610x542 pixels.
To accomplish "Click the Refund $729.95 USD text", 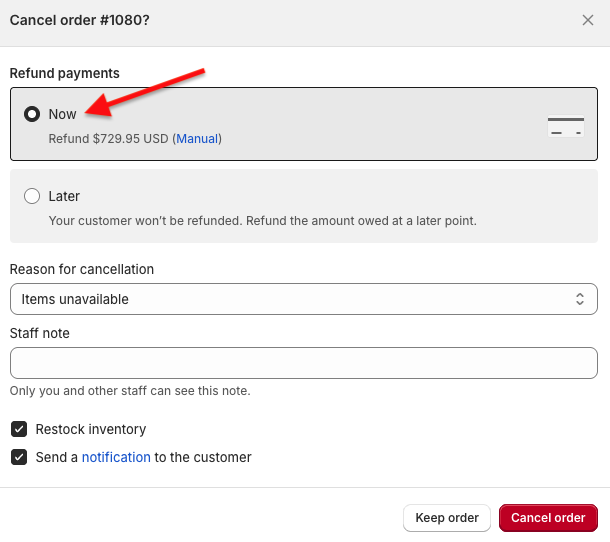I will 109,139.
